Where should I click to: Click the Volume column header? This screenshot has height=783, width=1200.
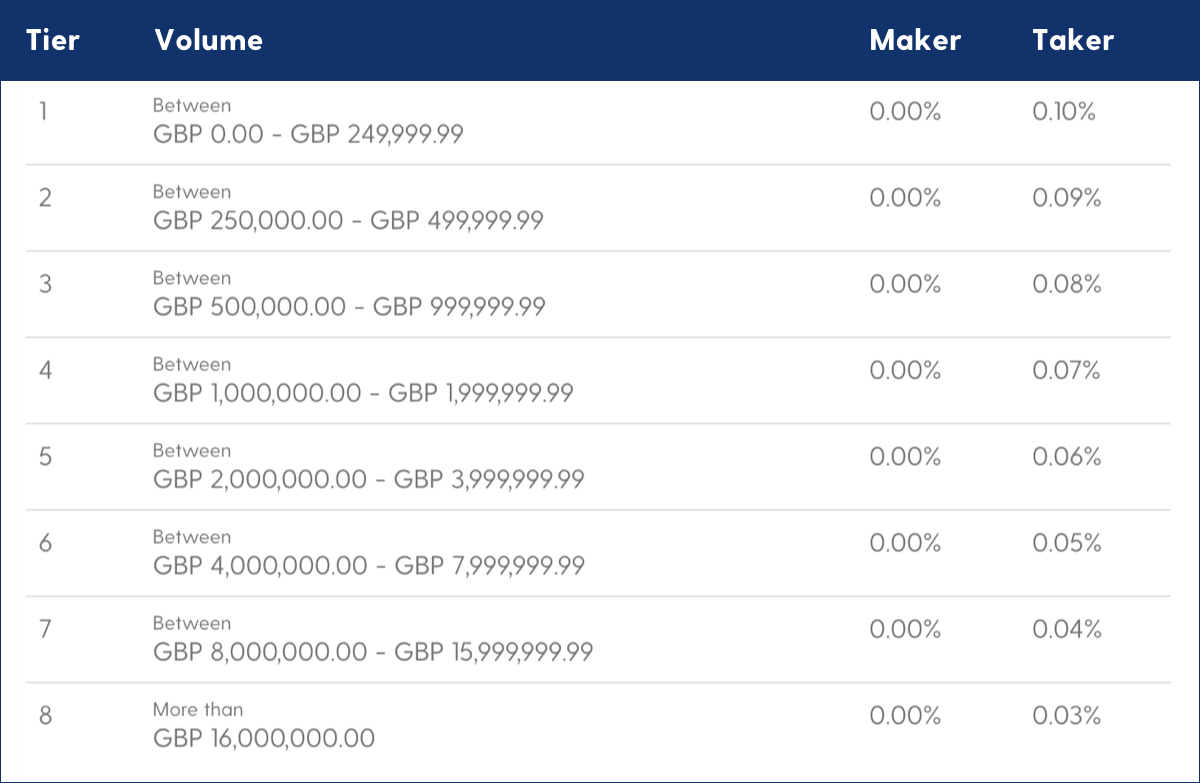click(208, 40)
